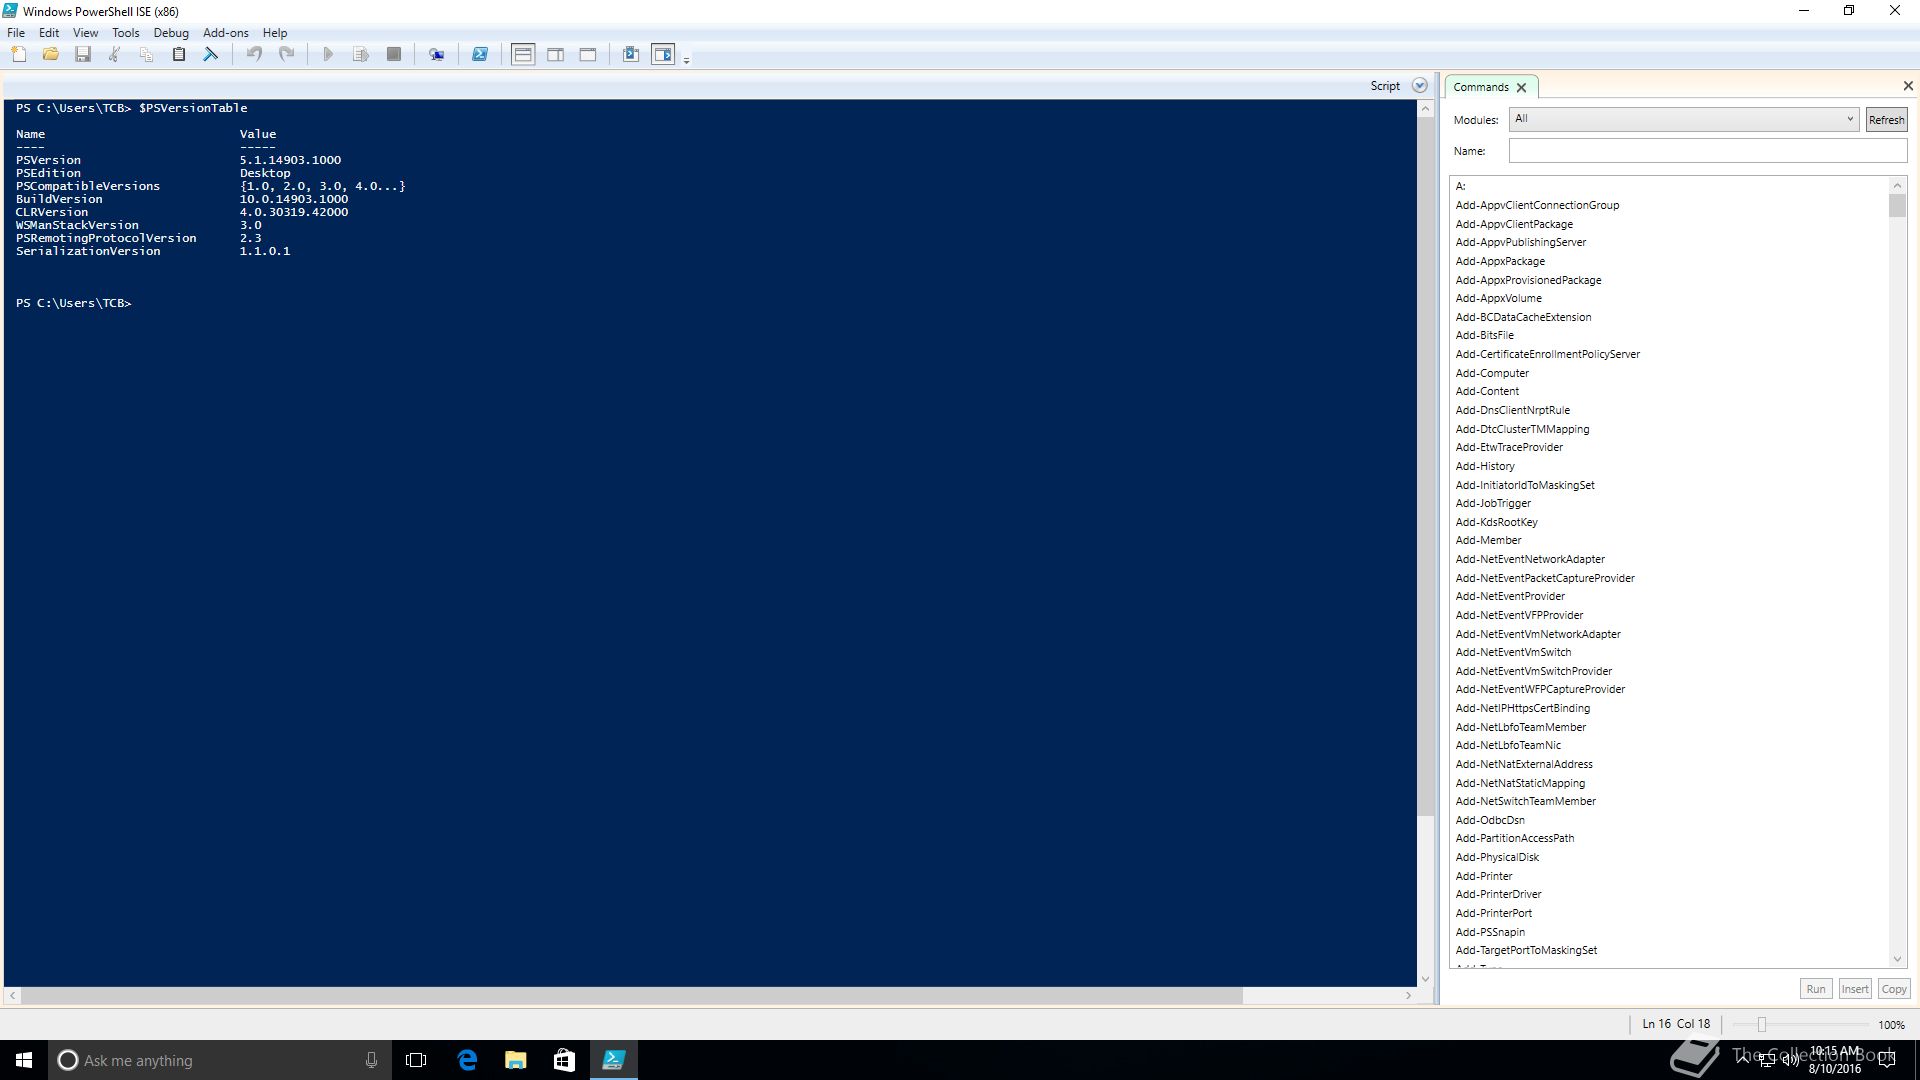The height and width of the screenshot is (1080, 1920).
Task: Open New Remote PowerShell Tab icon
Action: [x=437, y=54]
